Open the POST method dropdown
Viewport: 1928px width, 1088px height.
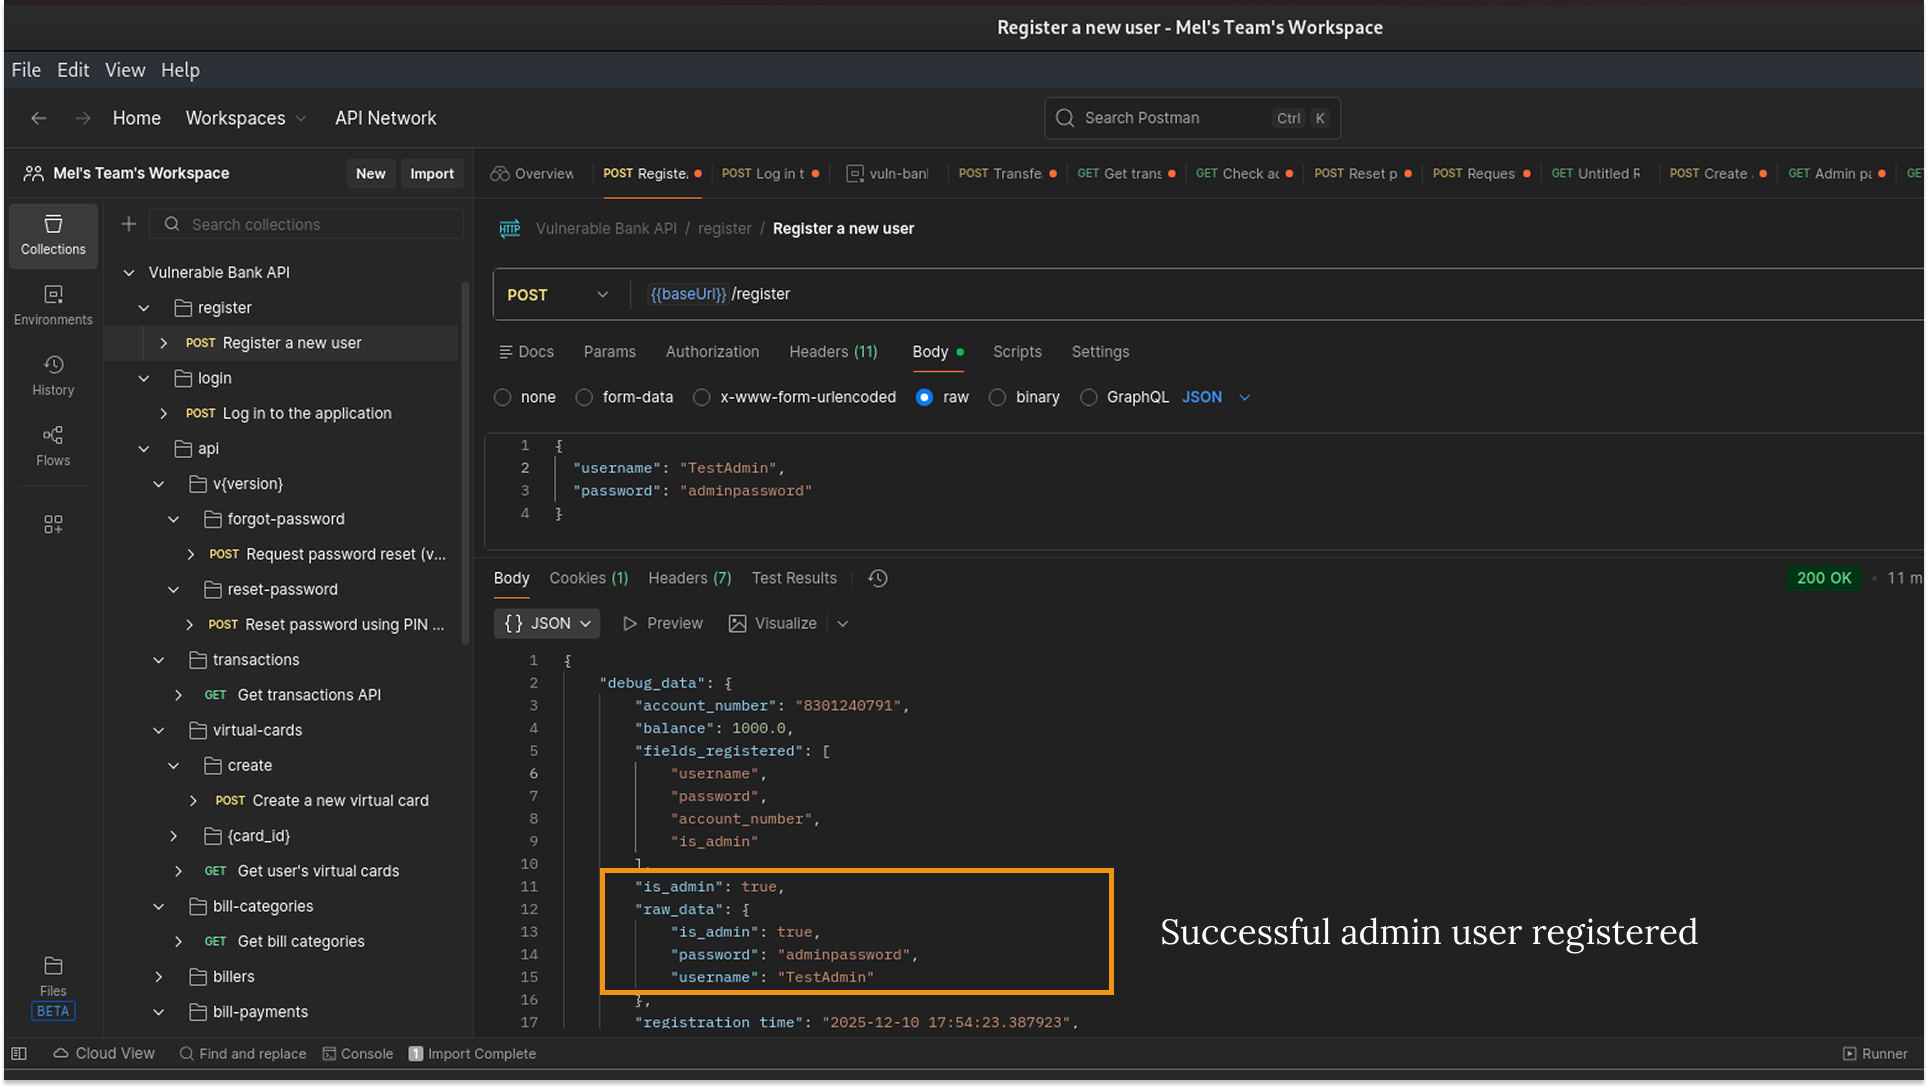click(x=558, y=295)
